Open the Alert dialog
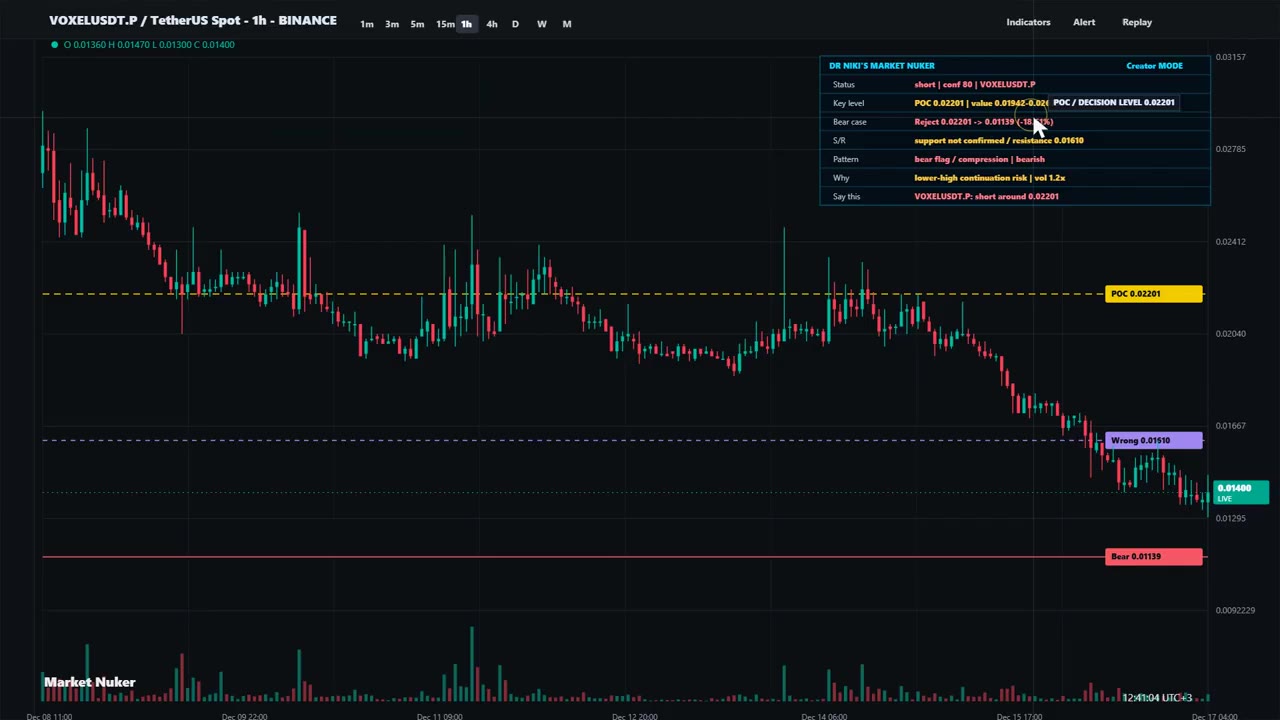 1084,22
